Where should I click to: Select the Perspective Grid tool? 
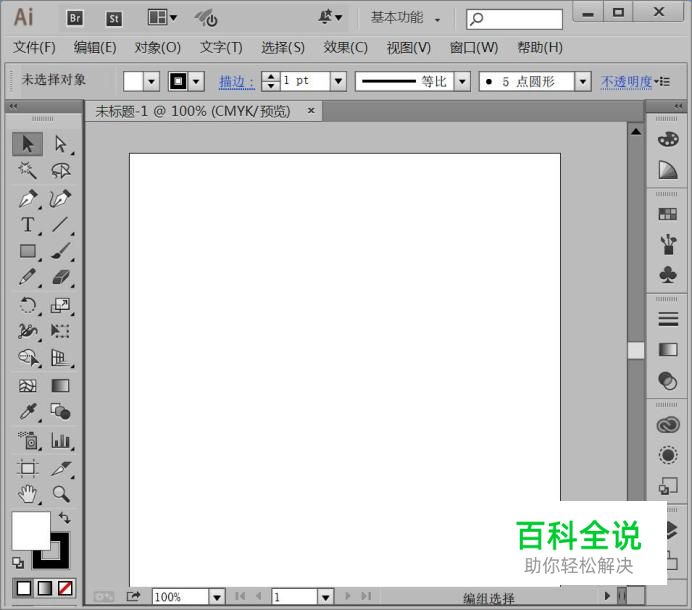tap(60, 358)
